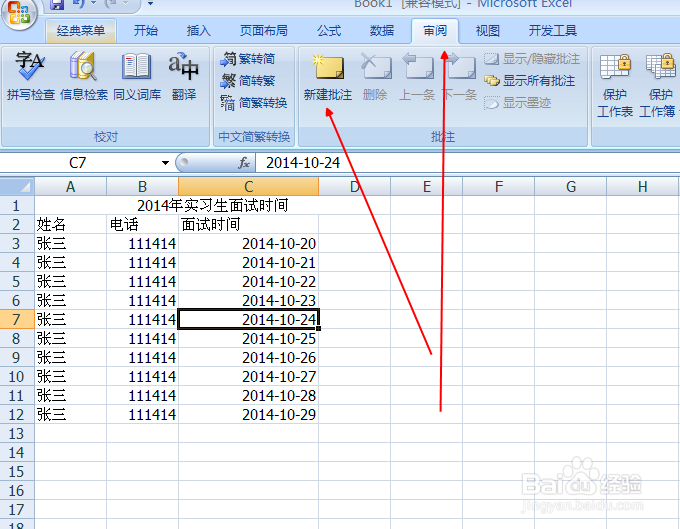Select column G header

571,187
